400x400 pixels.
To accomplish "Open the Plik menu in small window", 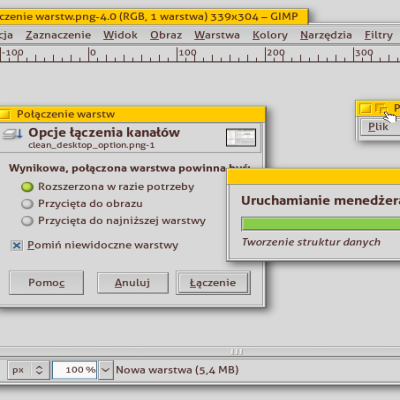I will pyautogui.click(x=378, y=127).
